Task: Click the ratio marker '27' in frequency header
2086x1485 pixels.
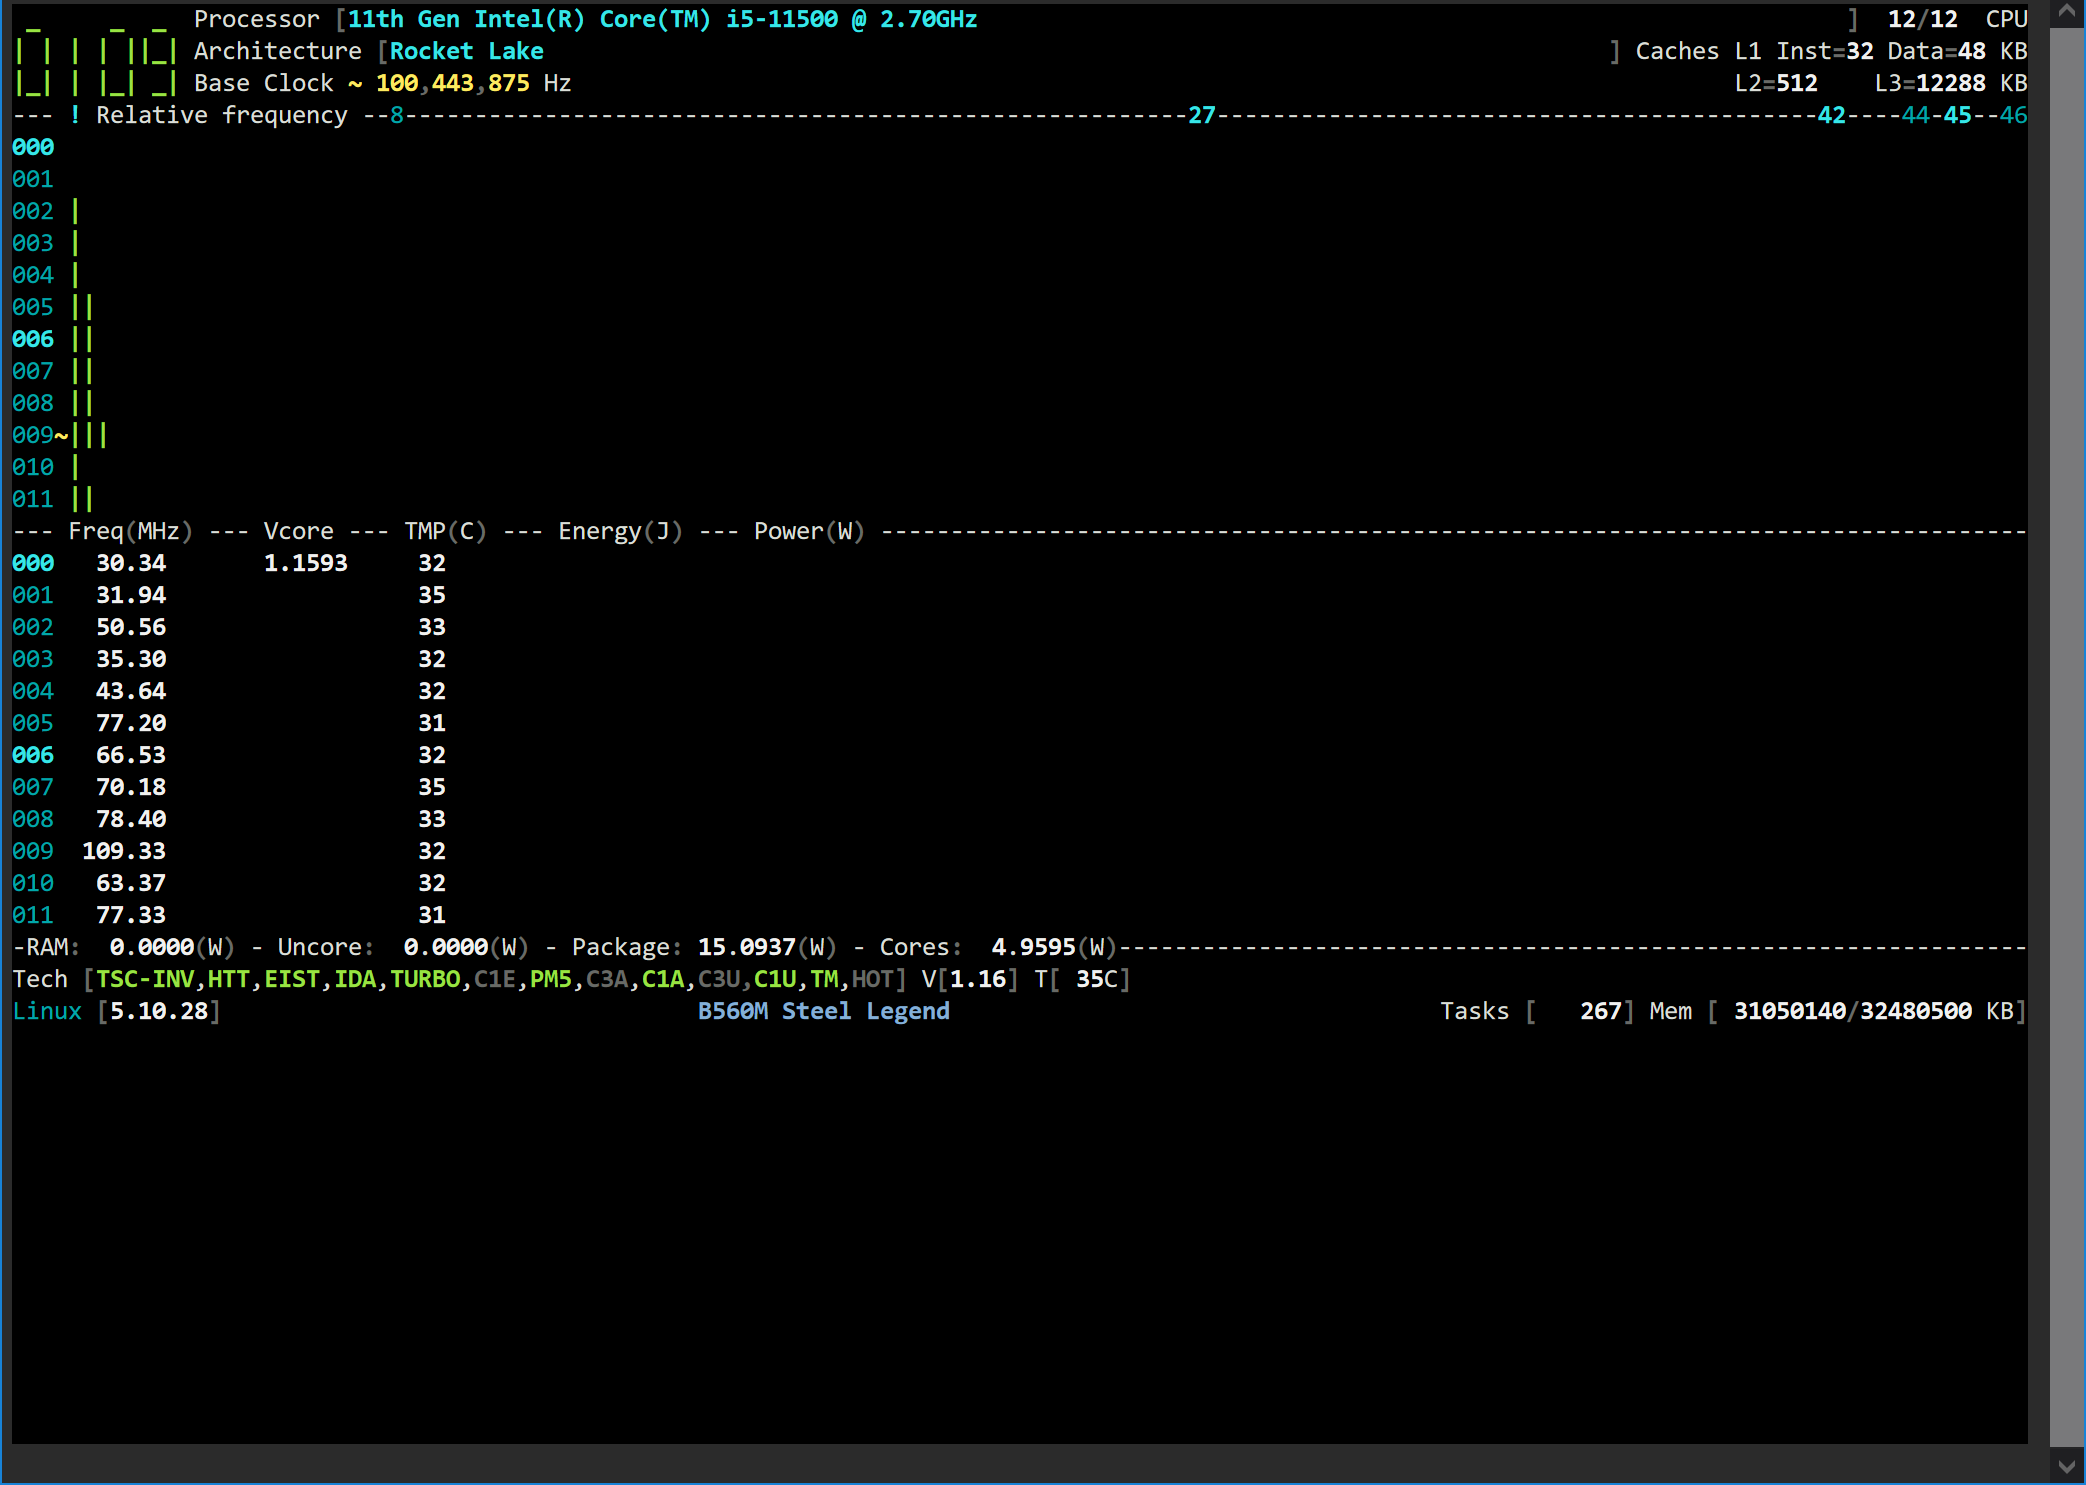Action: 1202,115
